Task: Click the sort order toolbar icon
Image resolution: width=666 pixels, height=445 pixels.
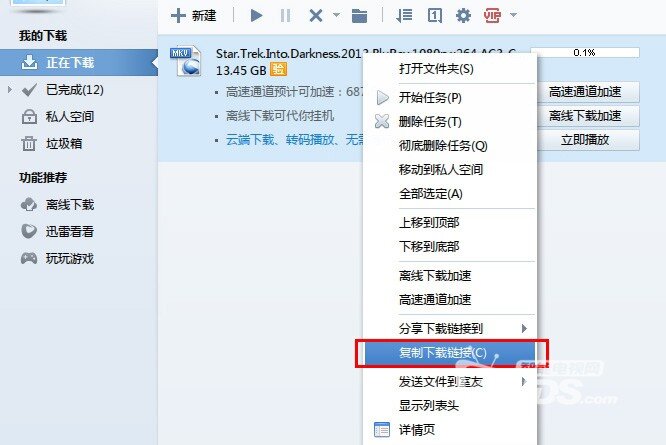Action: 404,16
